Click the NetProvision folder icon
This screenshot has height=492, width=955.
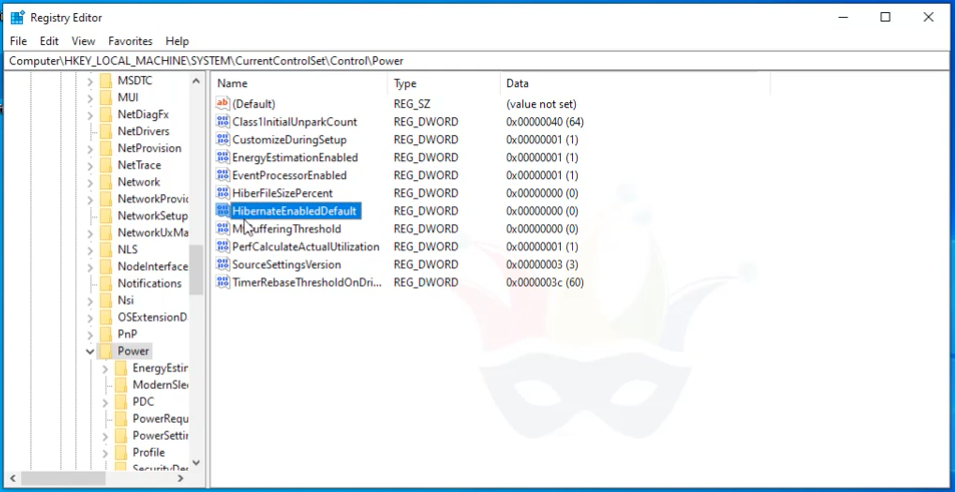pos(107,148)
